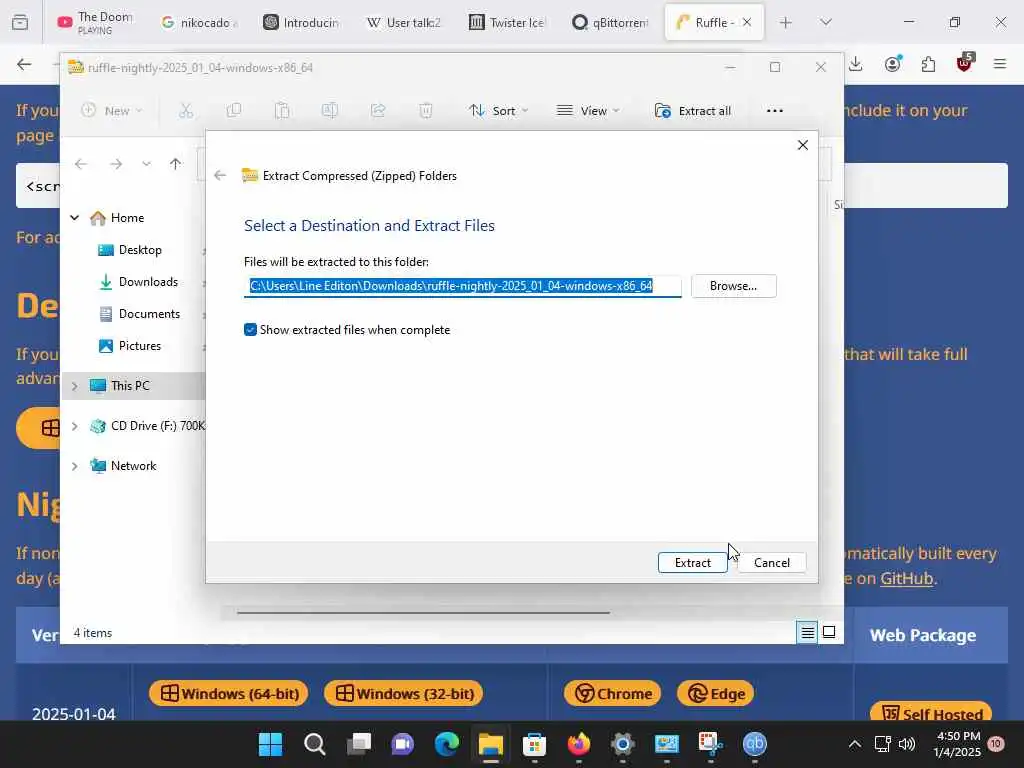Collapse the Home tree node

pyautogui.click(x=74, y=217)
